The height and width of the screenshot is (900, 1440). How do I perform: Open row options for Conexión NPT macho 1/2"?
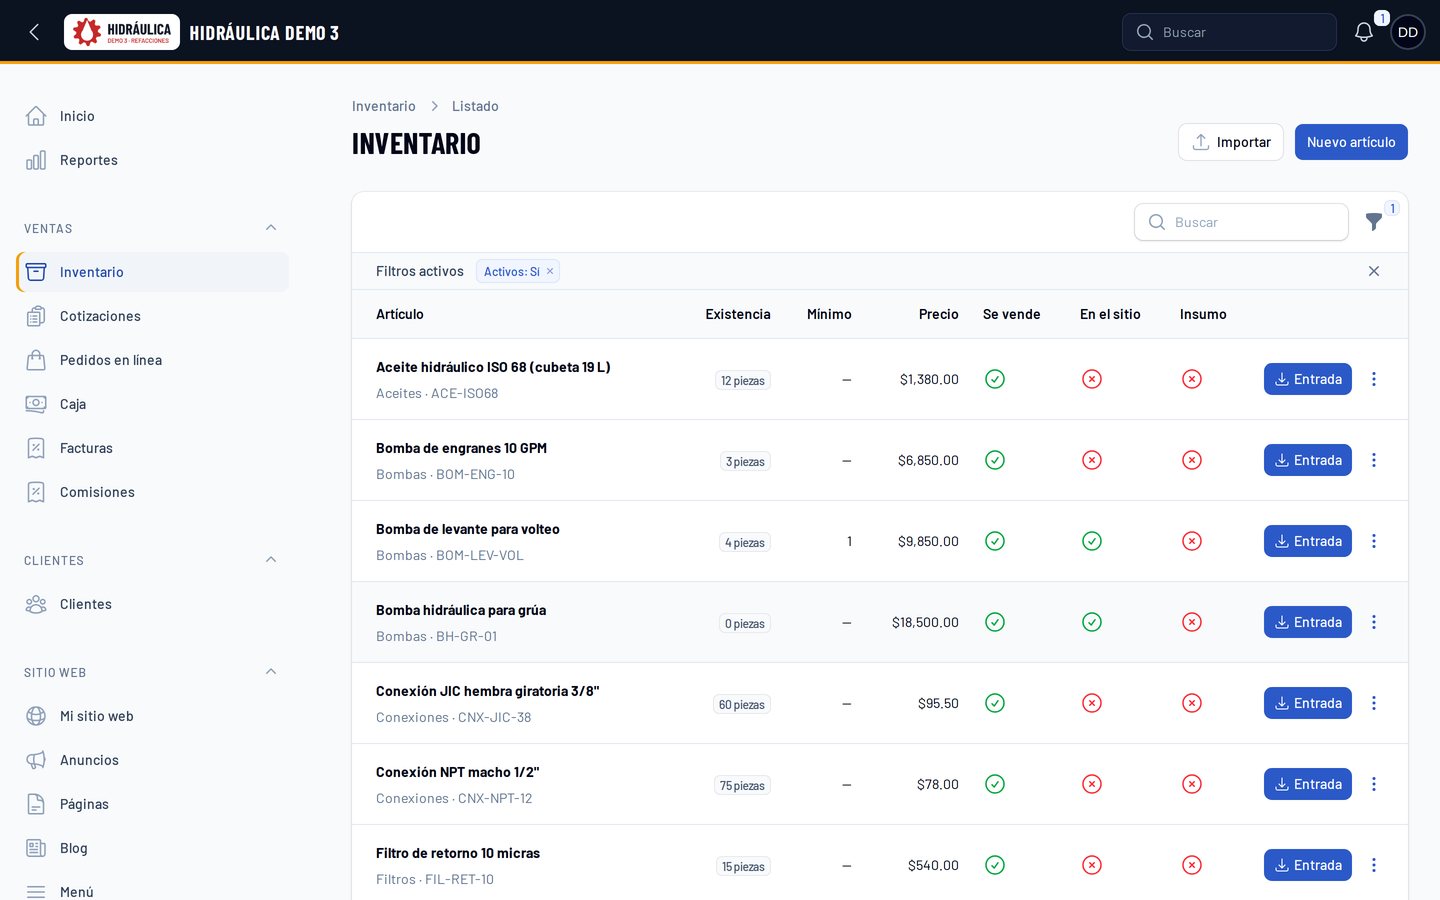(1374, 784)
